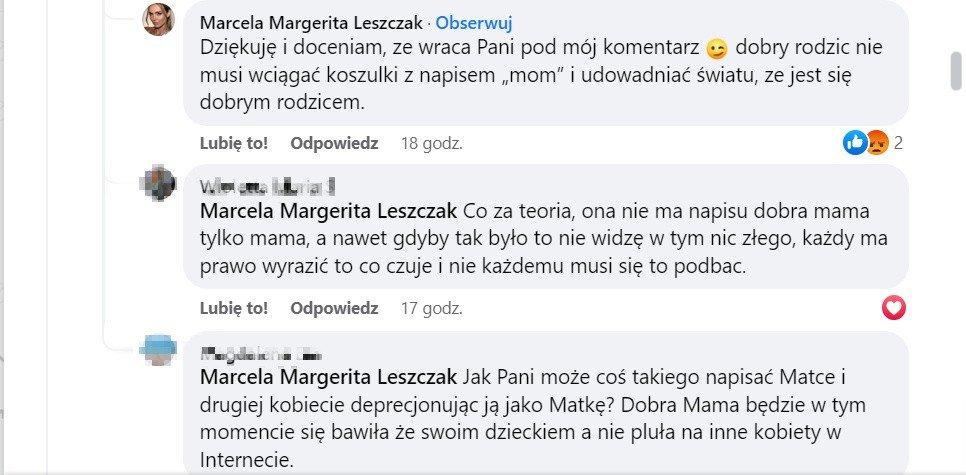966x475 pixels.
Task: Click the angry face reaction icon
Action: point(876,143)
